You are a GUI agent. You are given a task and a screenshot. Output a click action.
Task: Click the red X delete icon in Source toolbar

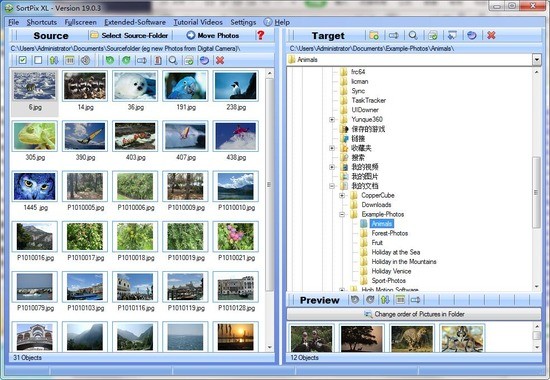(220, 60)
